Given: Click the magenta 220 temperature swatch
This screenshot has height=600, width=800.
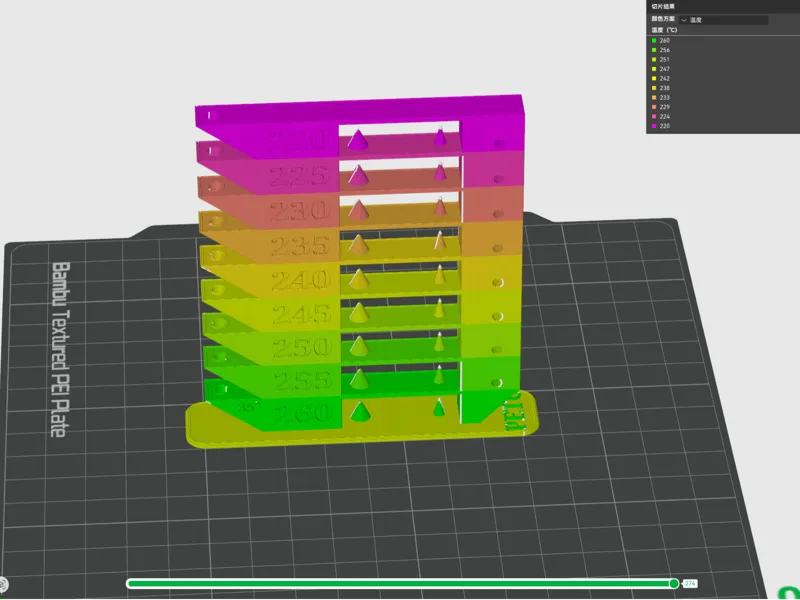Looking at the screenshot, I should tap(654, 126).
